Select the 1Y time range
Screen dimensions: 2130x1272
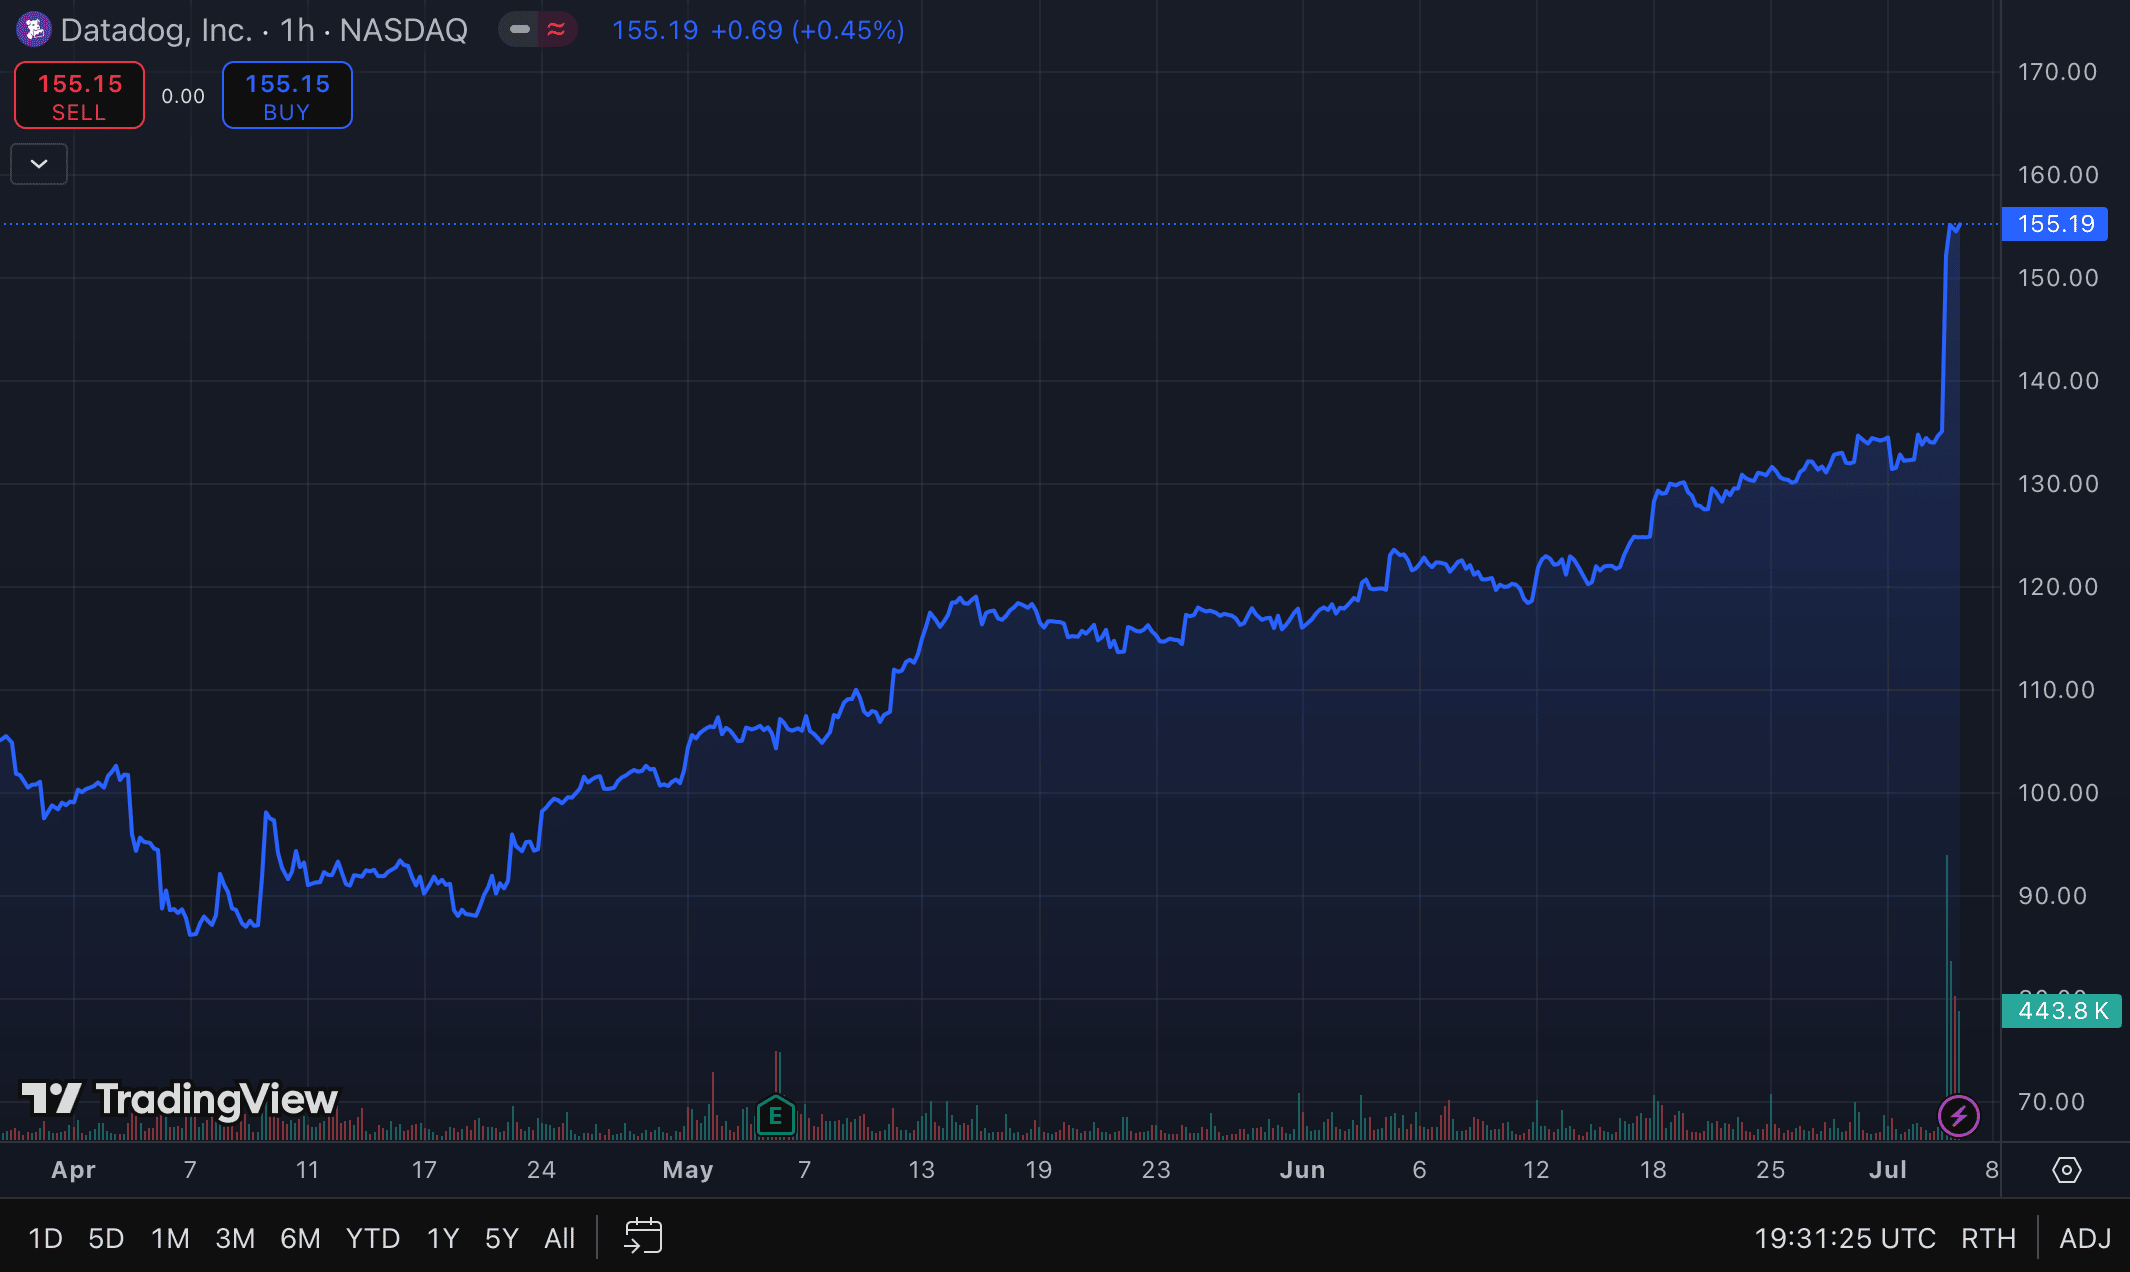pyautogui.click(x=443, y=1238)
